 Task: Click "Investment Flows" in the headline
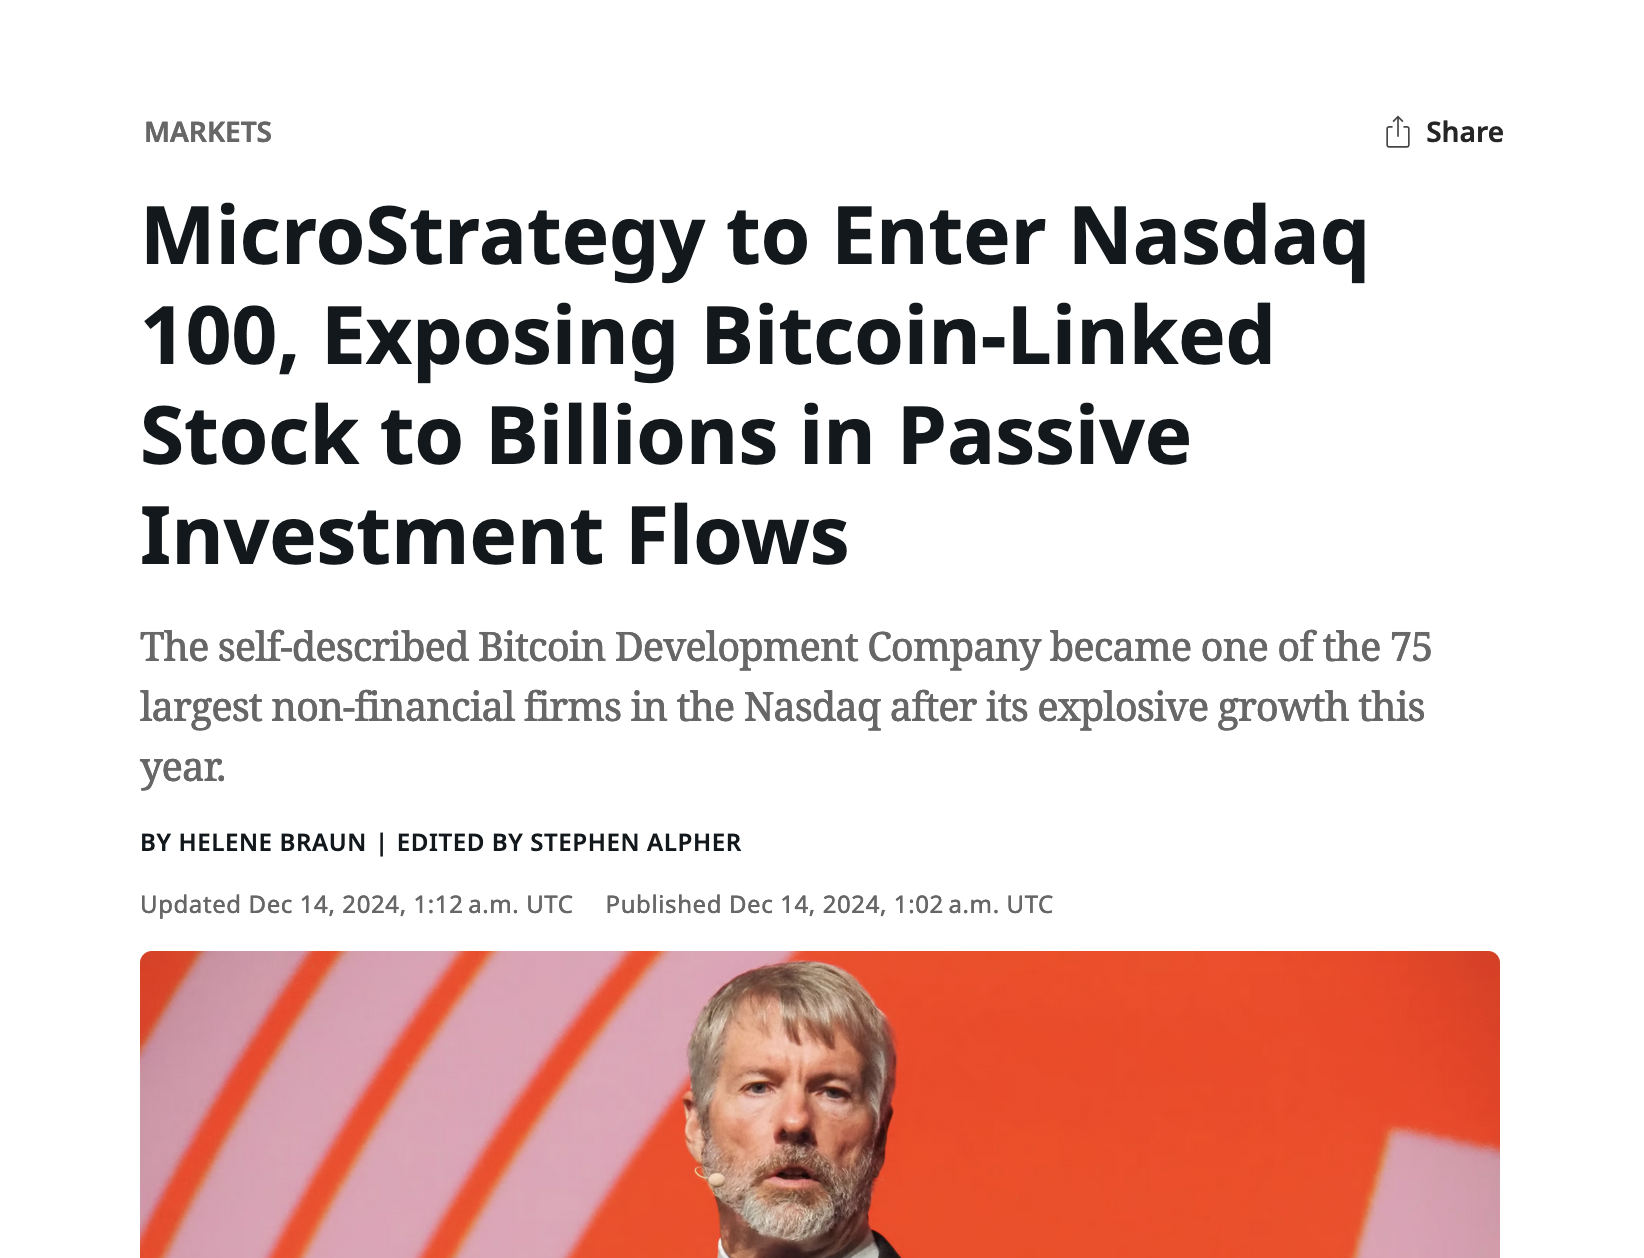point(494,537)
